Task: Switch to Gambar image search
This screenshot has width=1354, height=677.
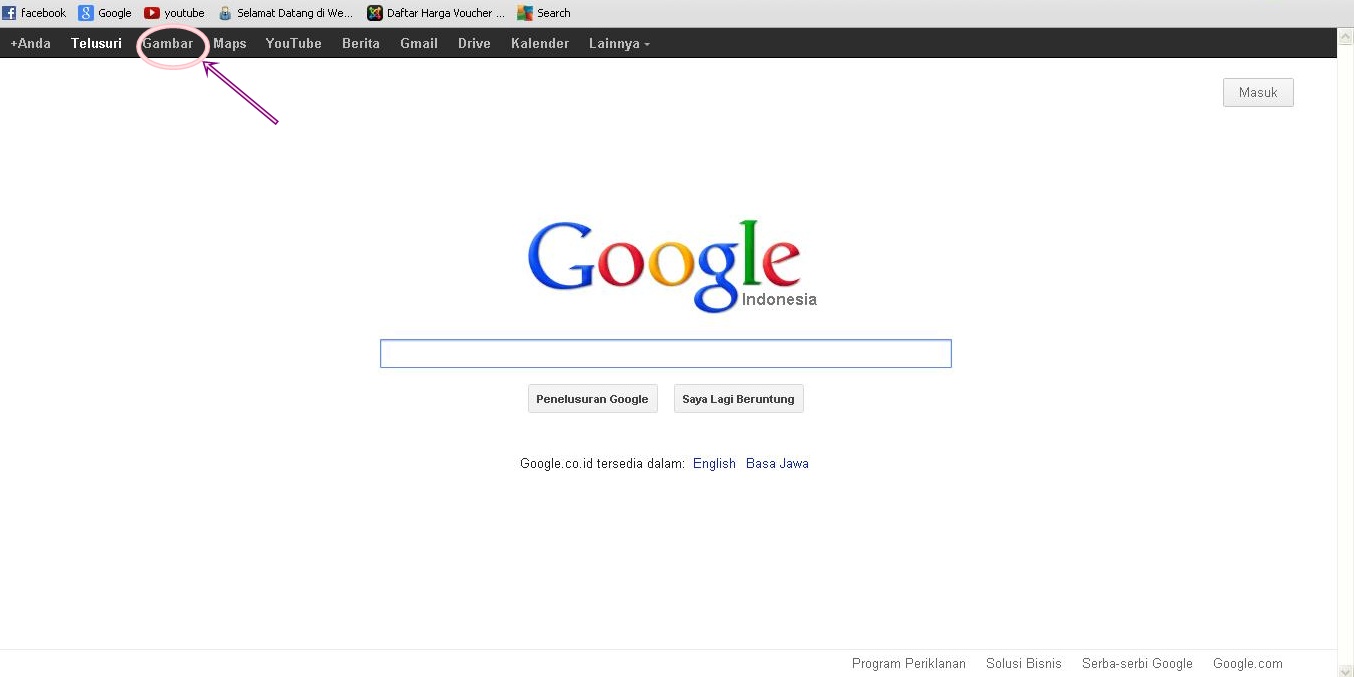Action: tap(168, 43)
